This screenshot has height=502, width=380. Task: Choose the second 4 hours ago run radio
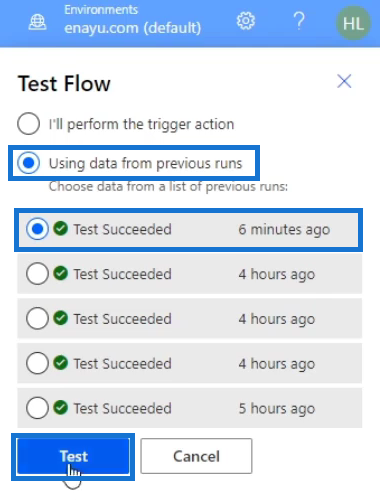click(x=37, y=318)
